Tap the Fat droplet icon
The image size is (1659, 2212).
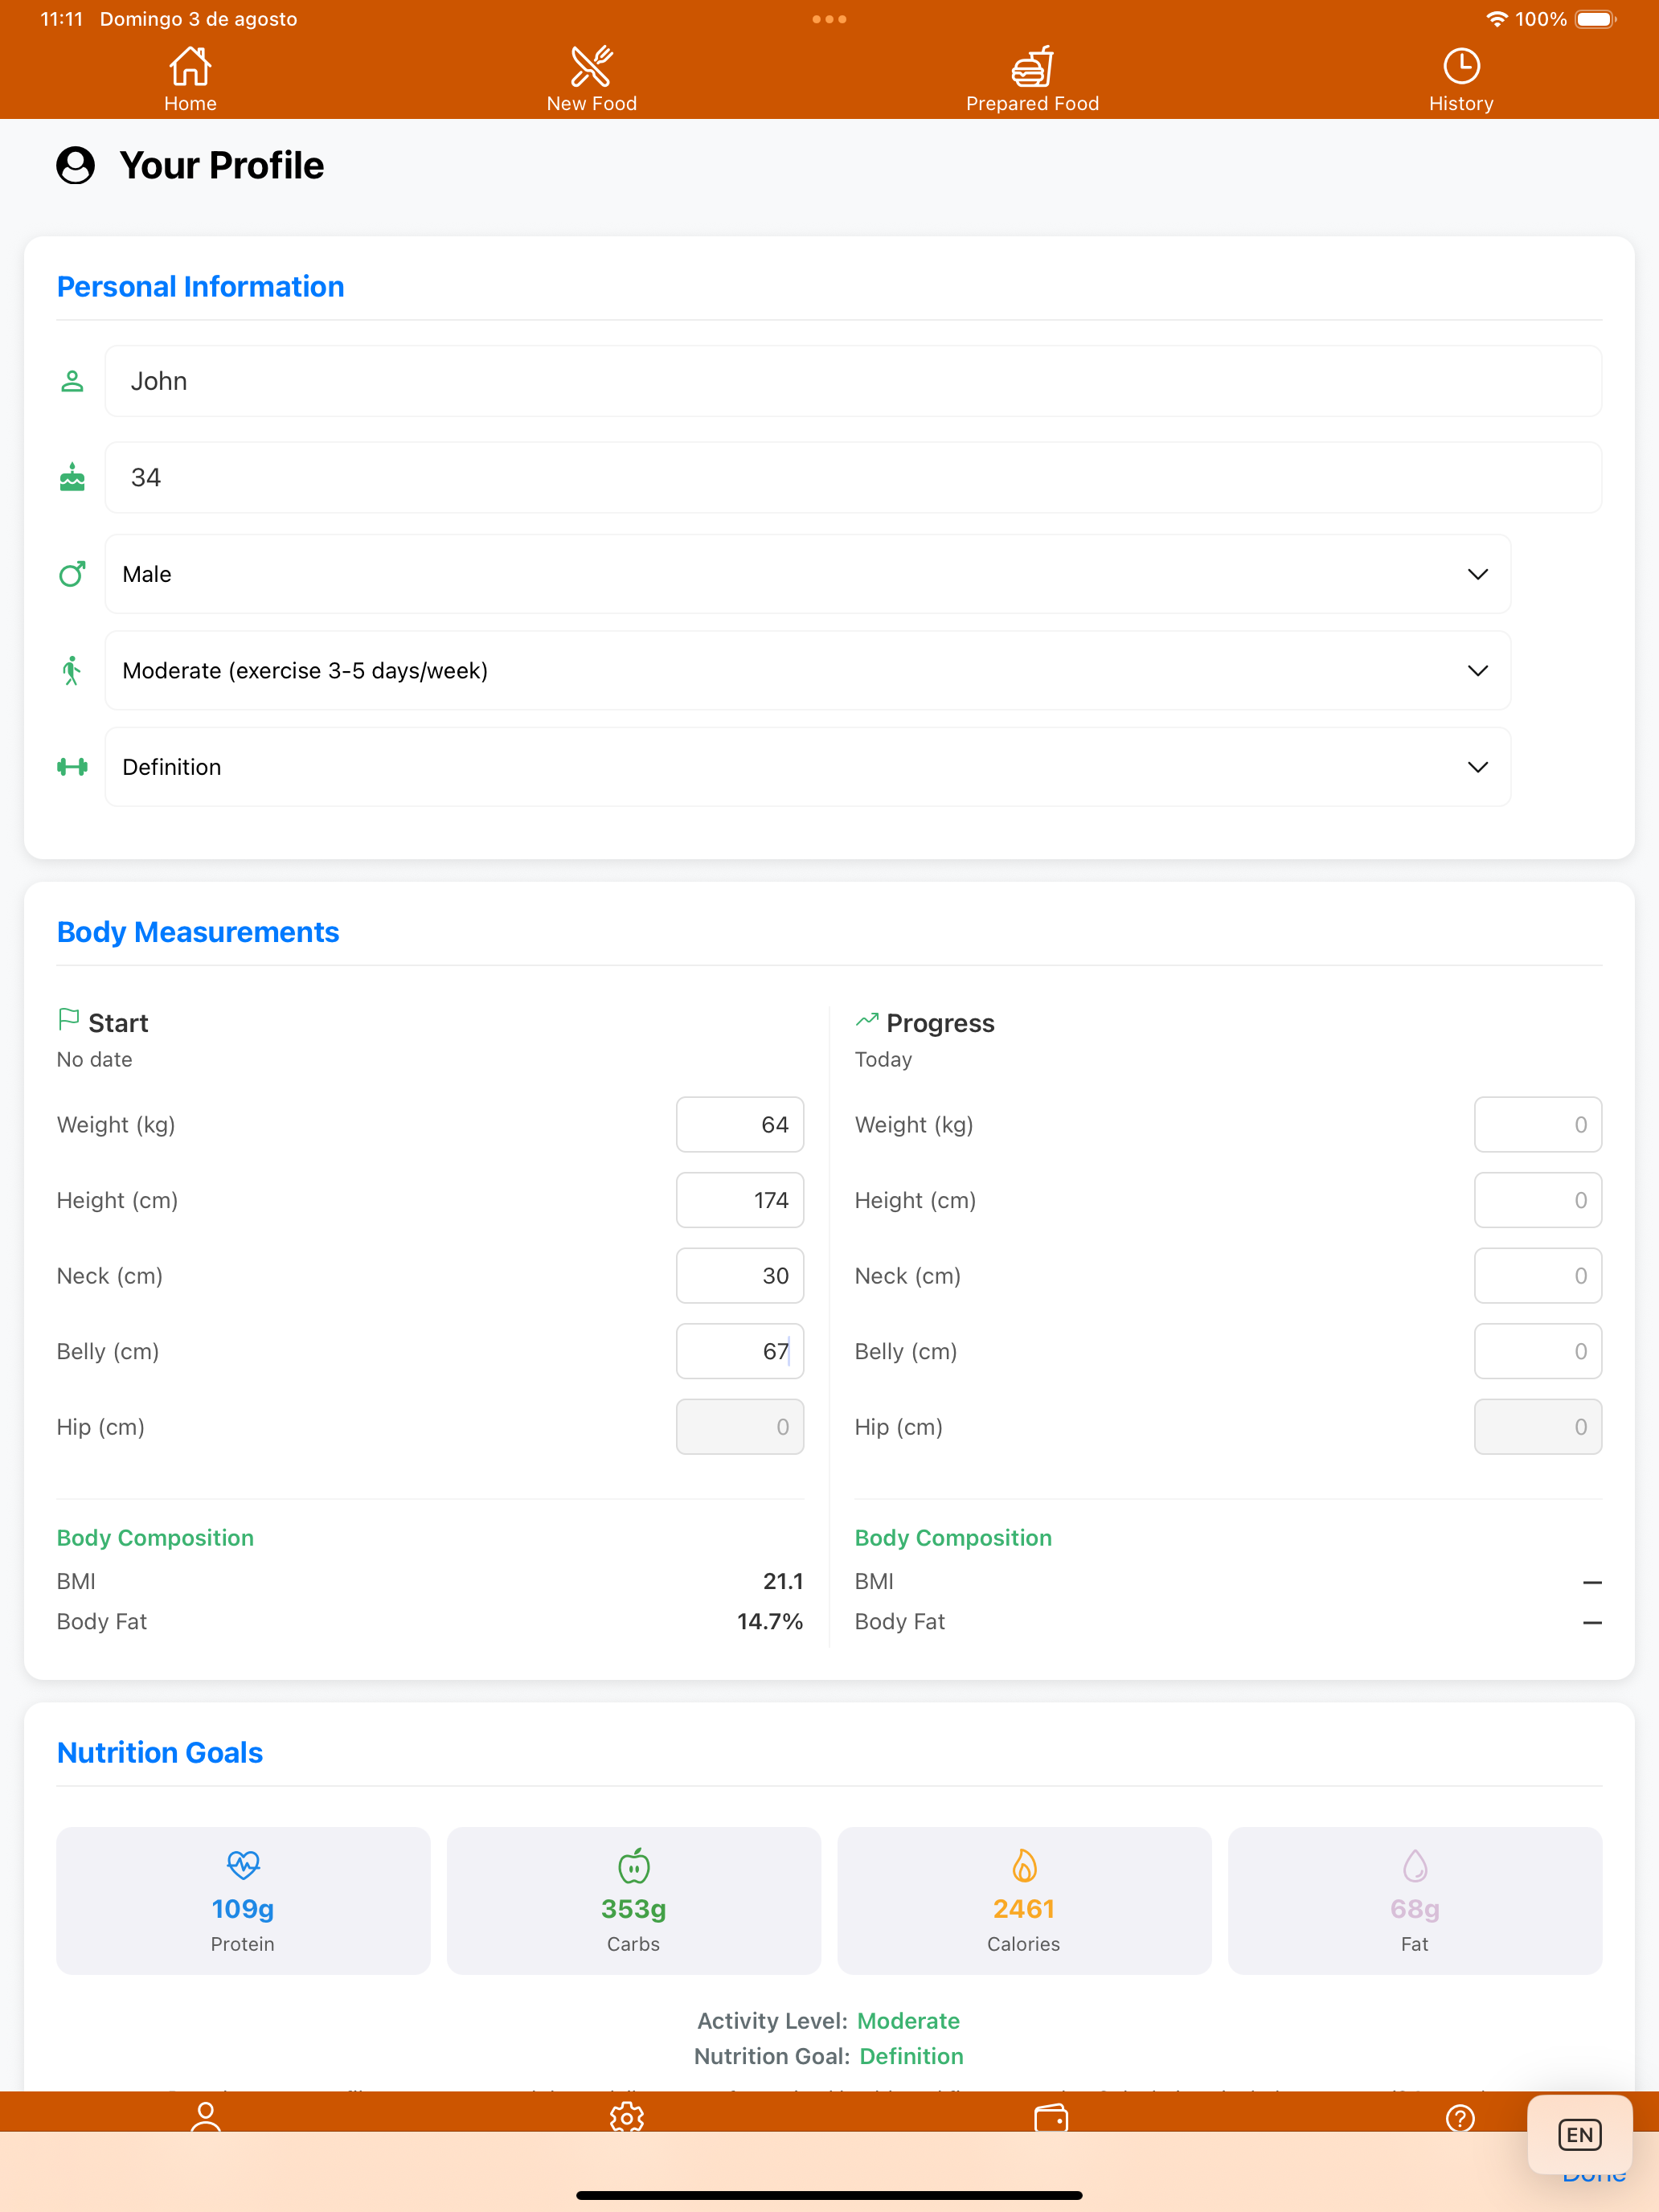coord(1415,1865)
